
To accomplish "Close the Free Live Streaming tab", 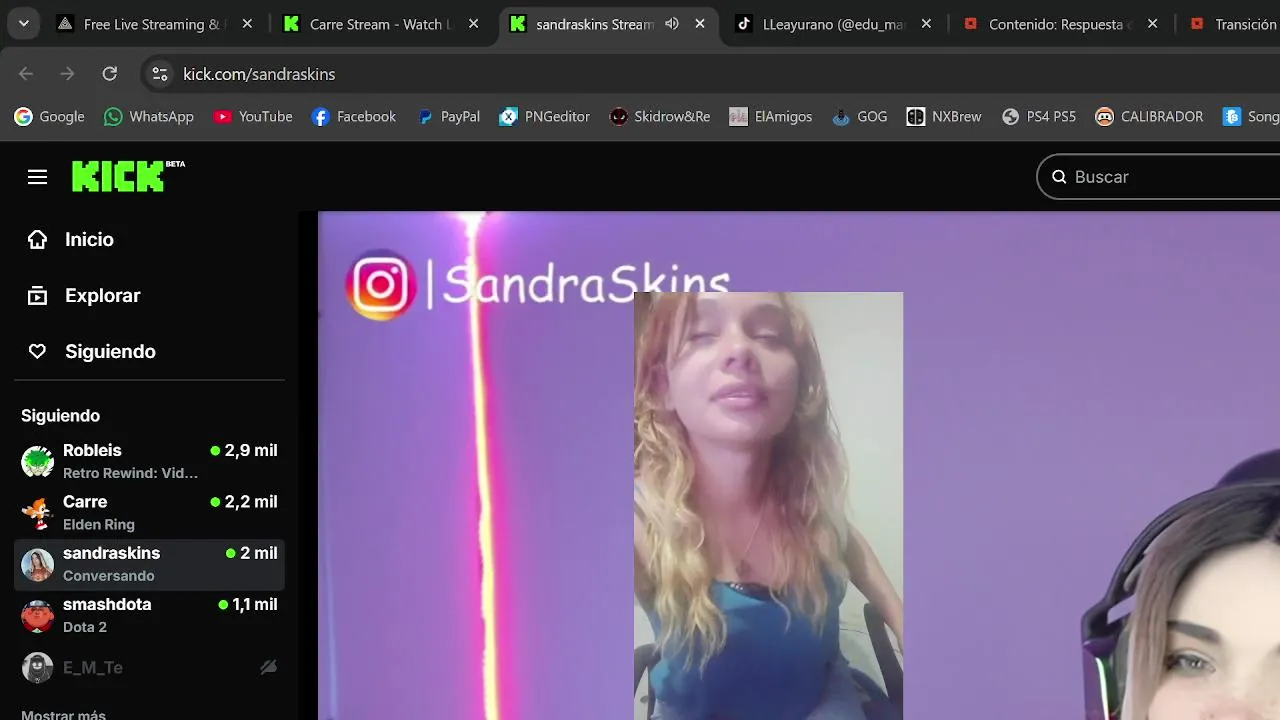I will coord(247,24).
